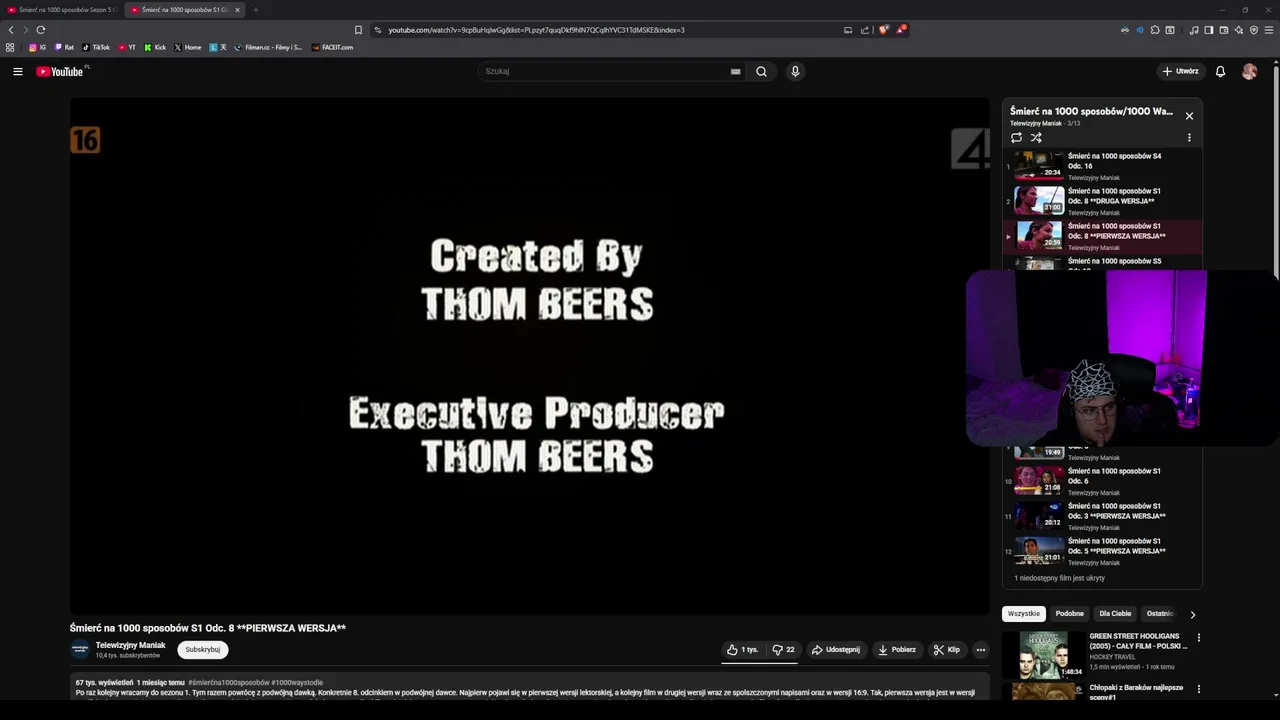Open the browser extensions puzzle icon
Screen dimensions: 1280x720
point(1155,30)
